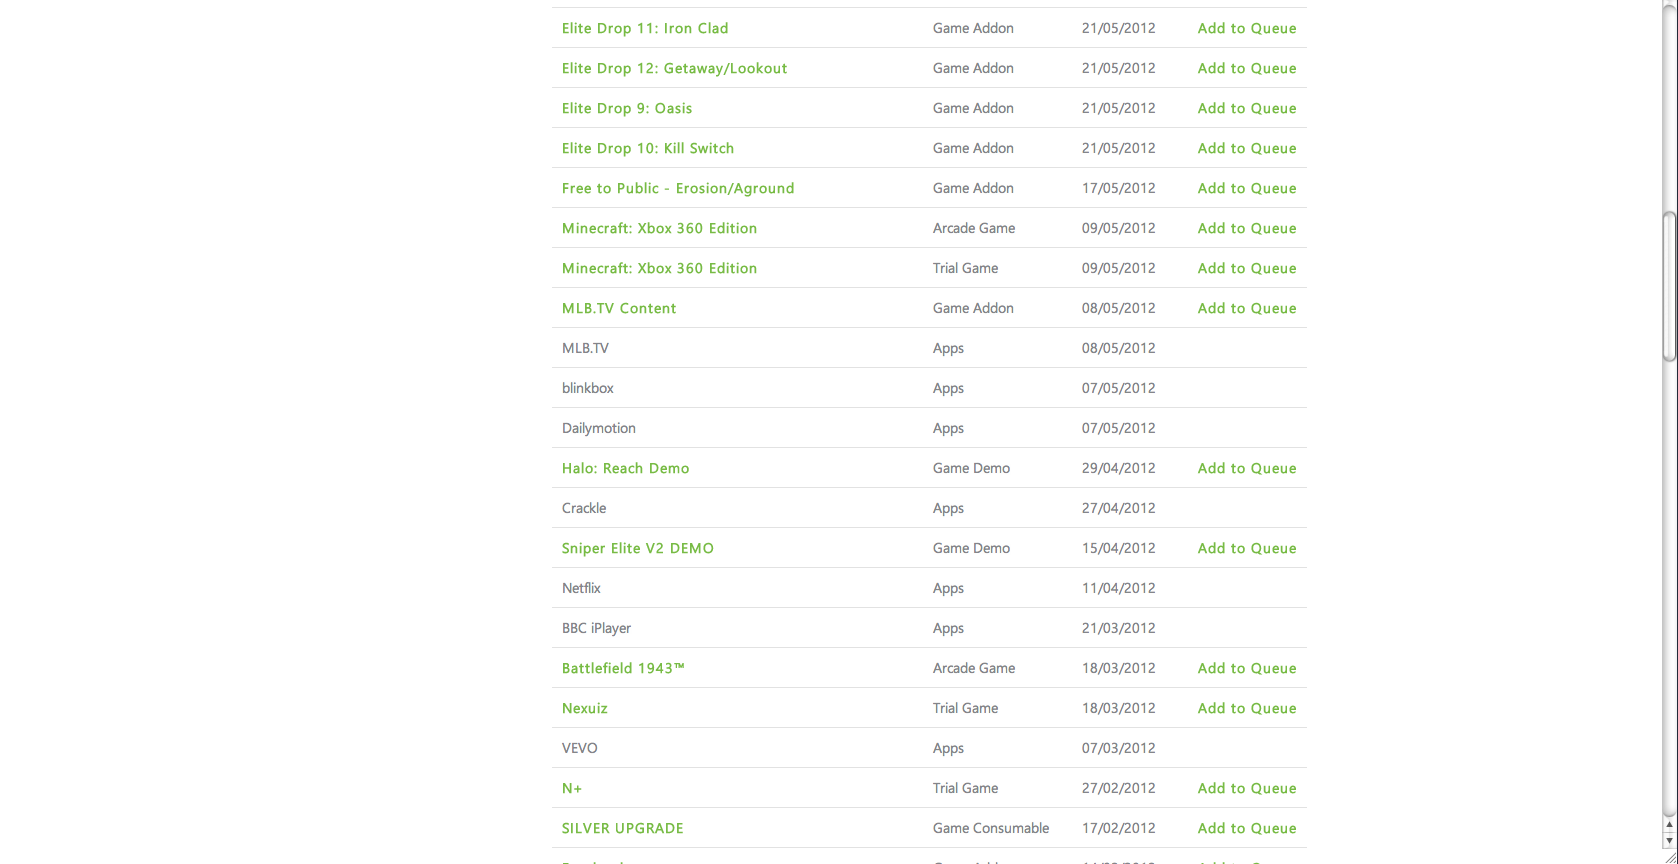
Task: Click the vertical scrollbar thumb
Action: (x=1669, y=287)
